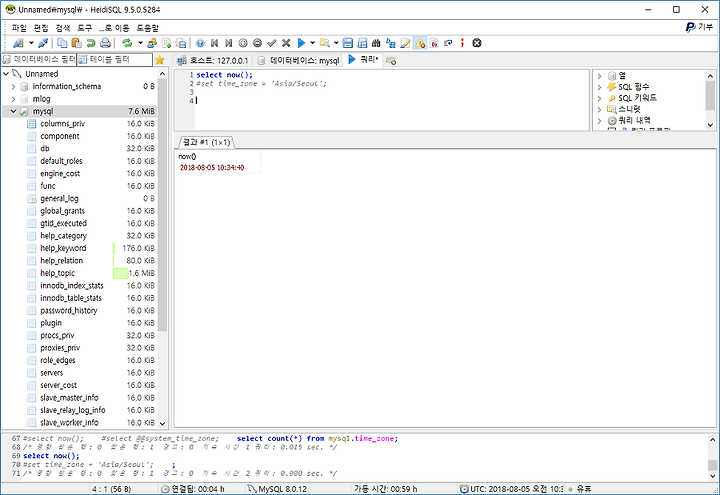Click the 기부 PayPal donate link
The height and width of the screenshot is (495, 720).
coord(699,27)
